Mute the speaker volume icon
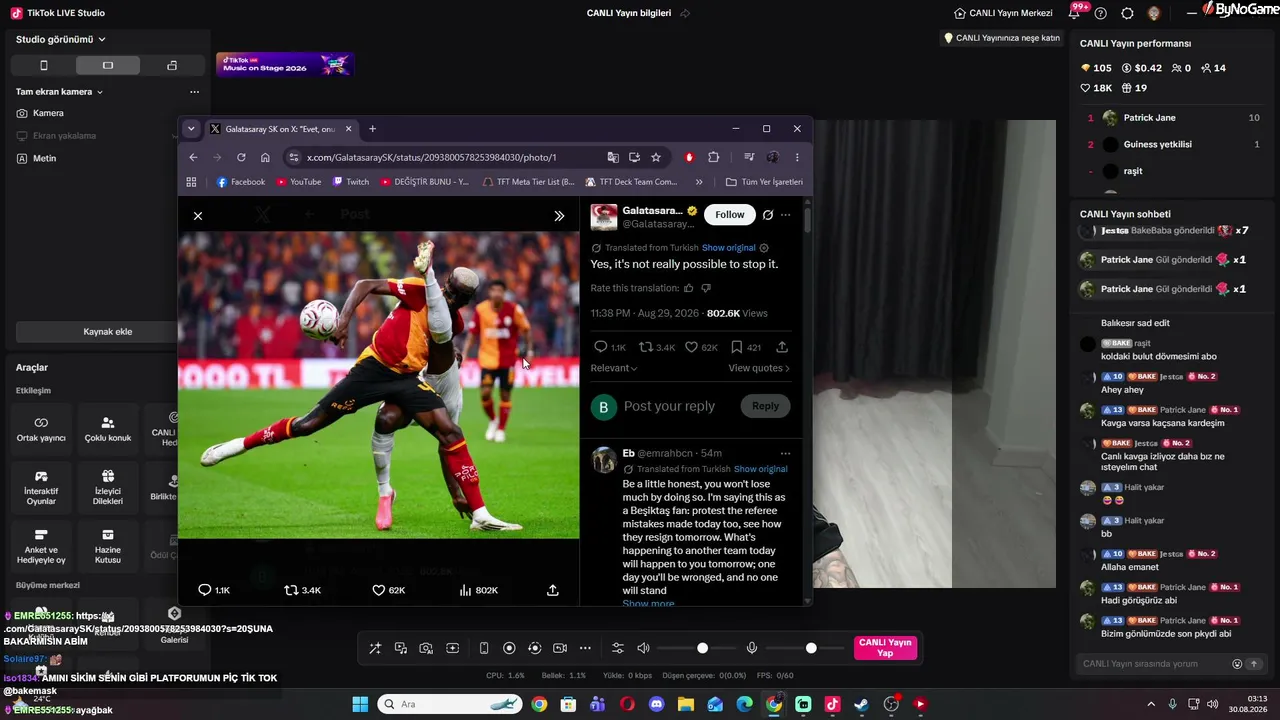 (x=643, y=648)
